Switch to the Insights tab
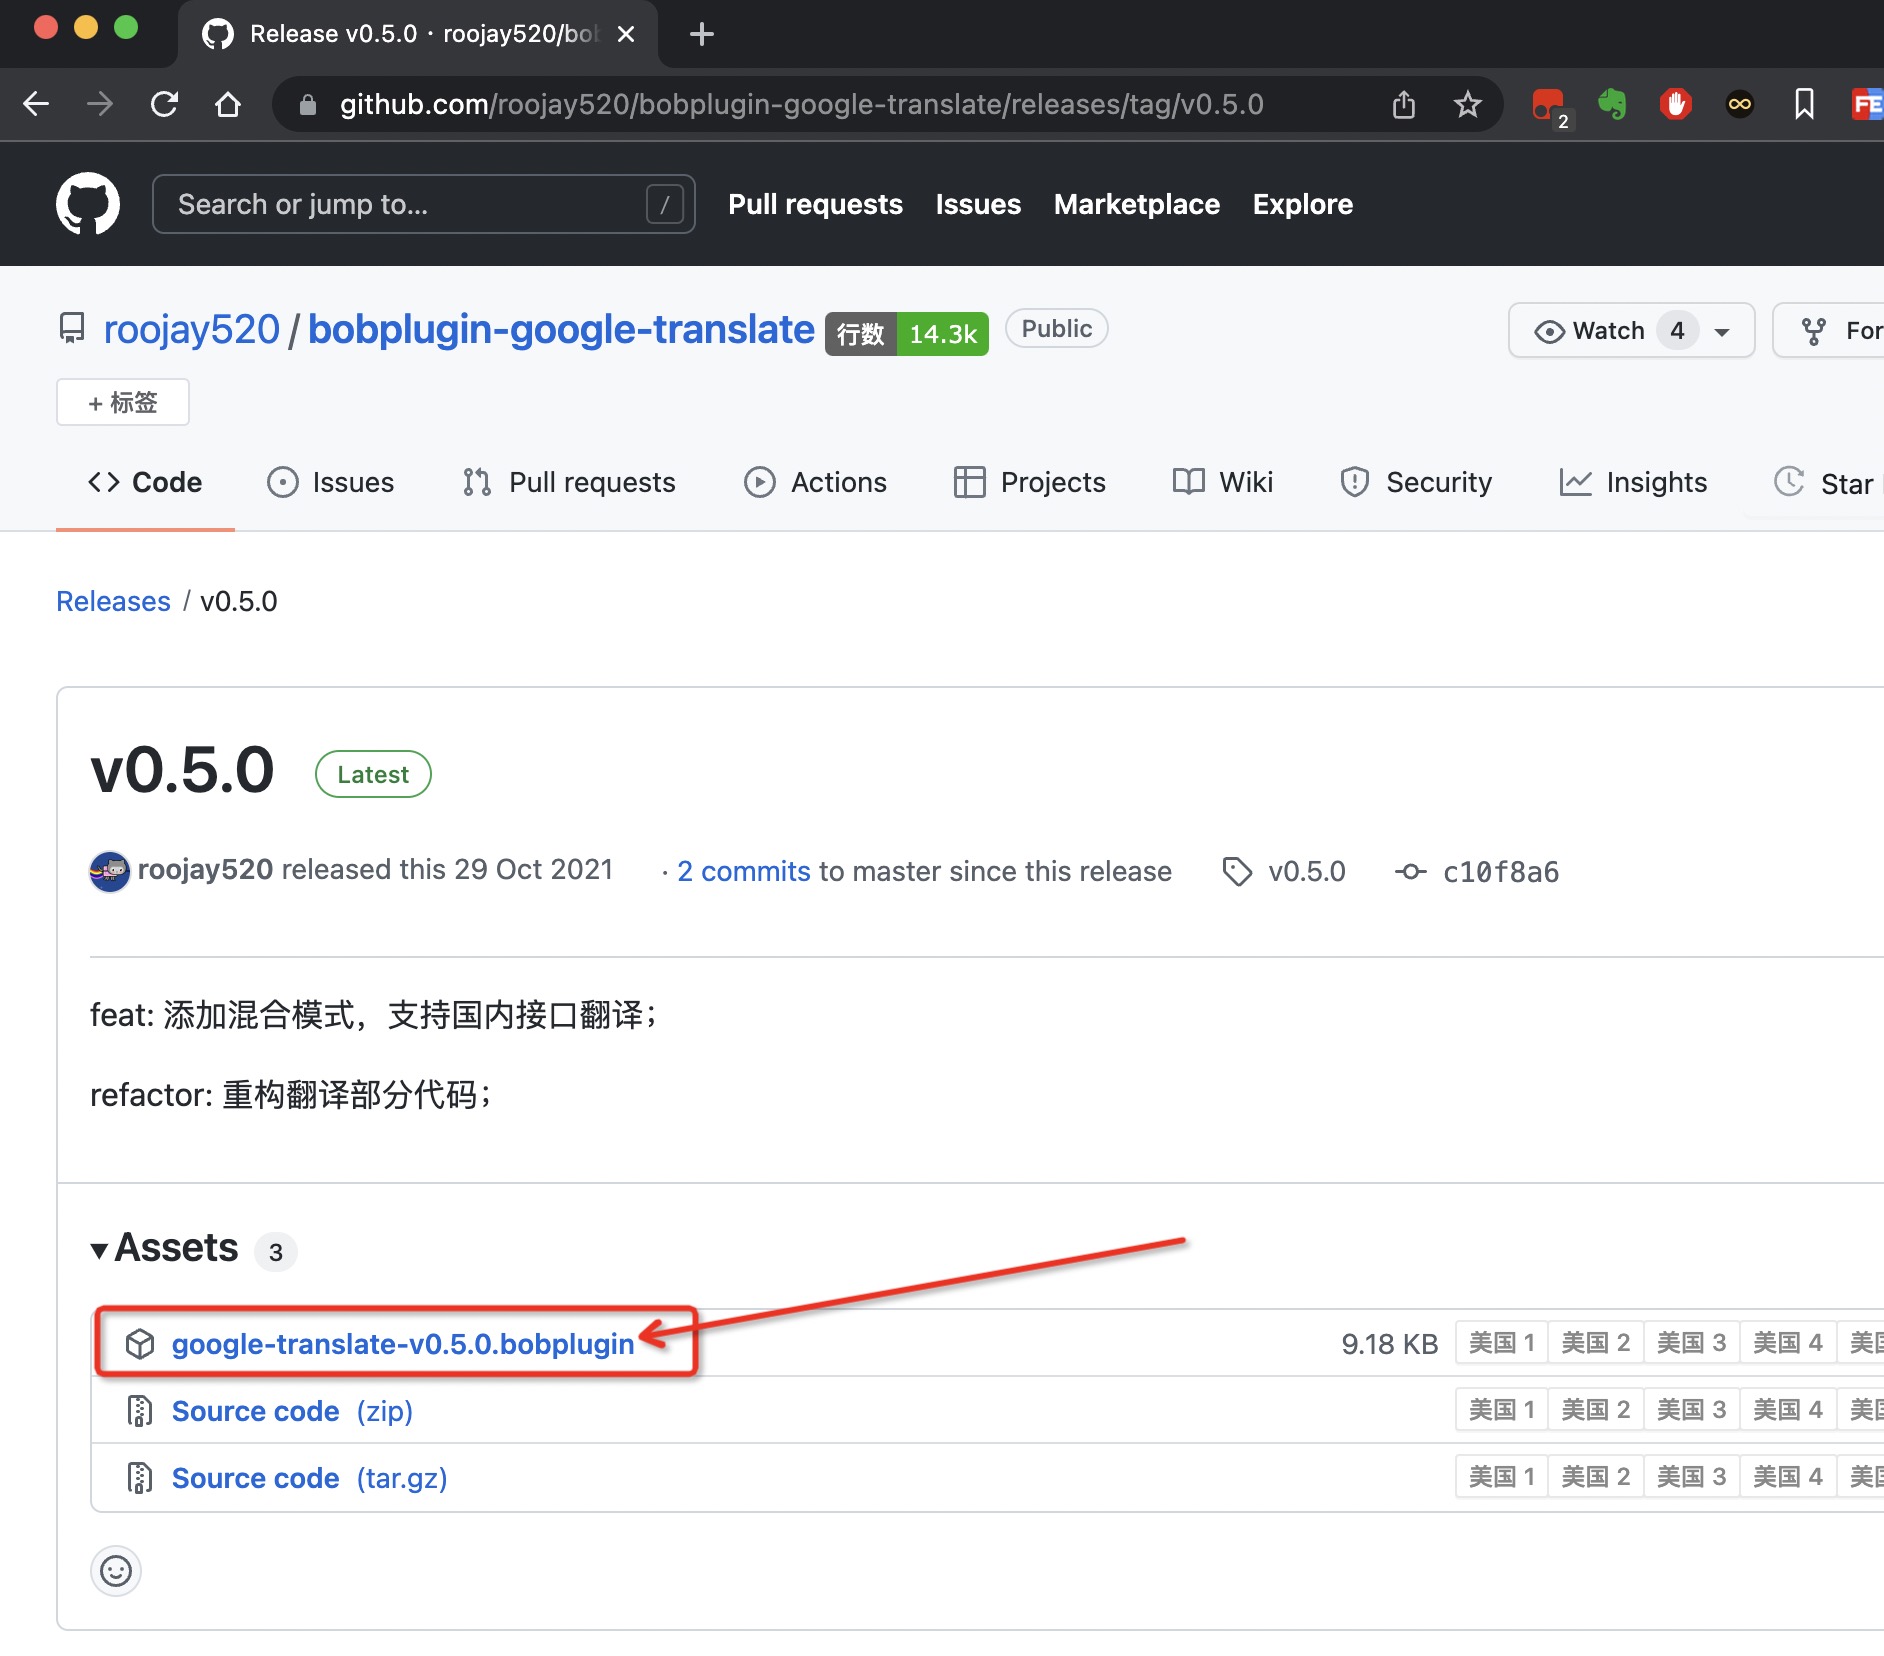The image size is (1884, 1656). tap(1633, 482)
